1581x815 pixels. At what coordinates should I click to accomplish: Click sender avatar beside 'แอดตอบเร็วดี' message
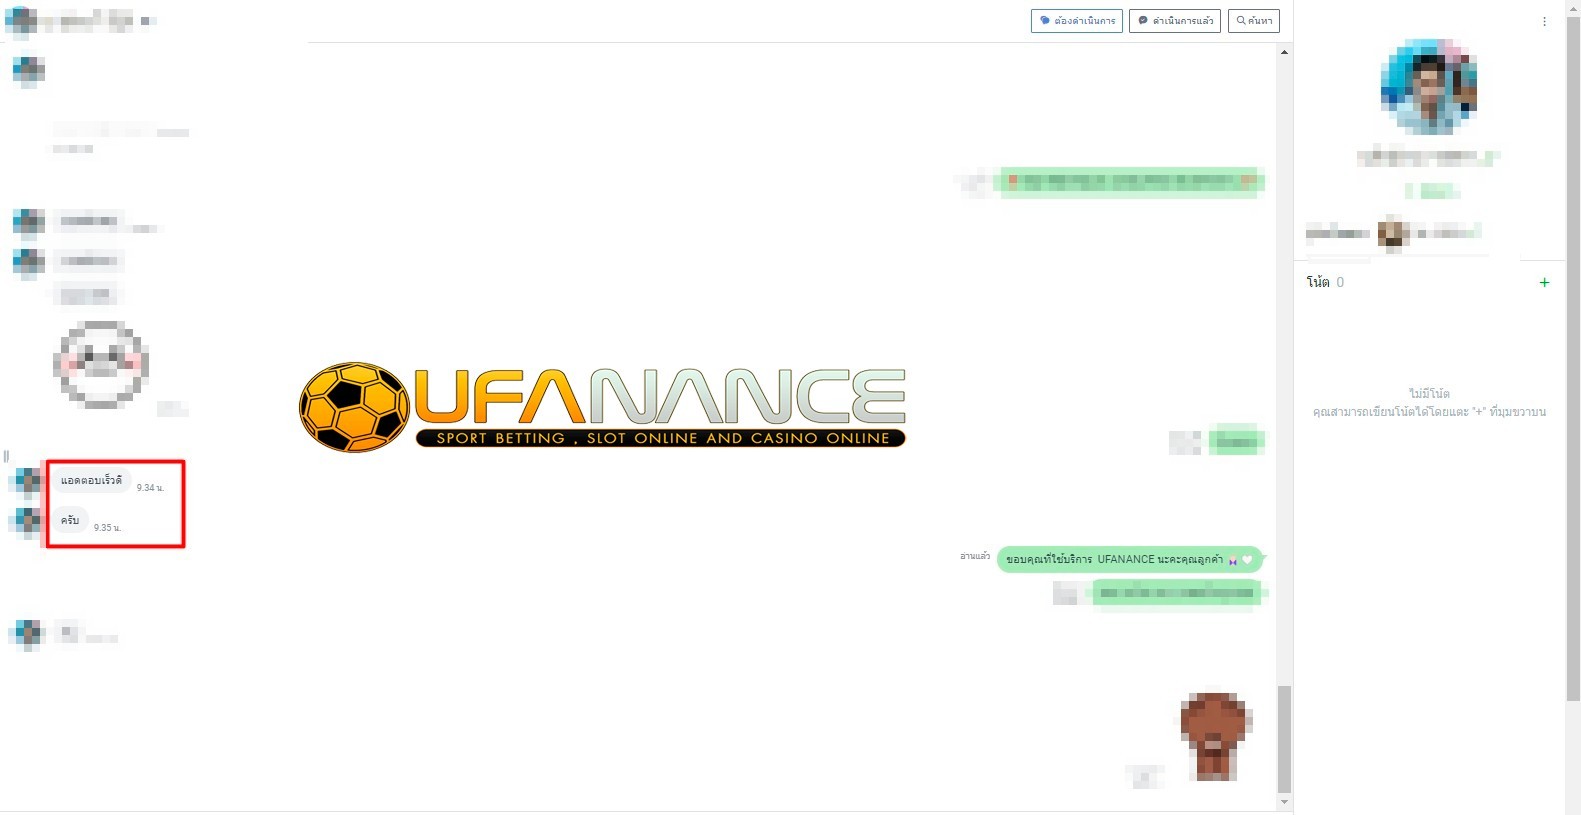point(28,482)
